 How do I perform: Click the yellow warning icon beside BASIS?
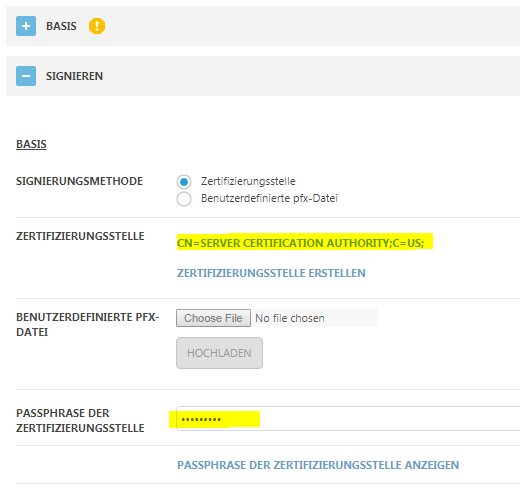[97, 26]
